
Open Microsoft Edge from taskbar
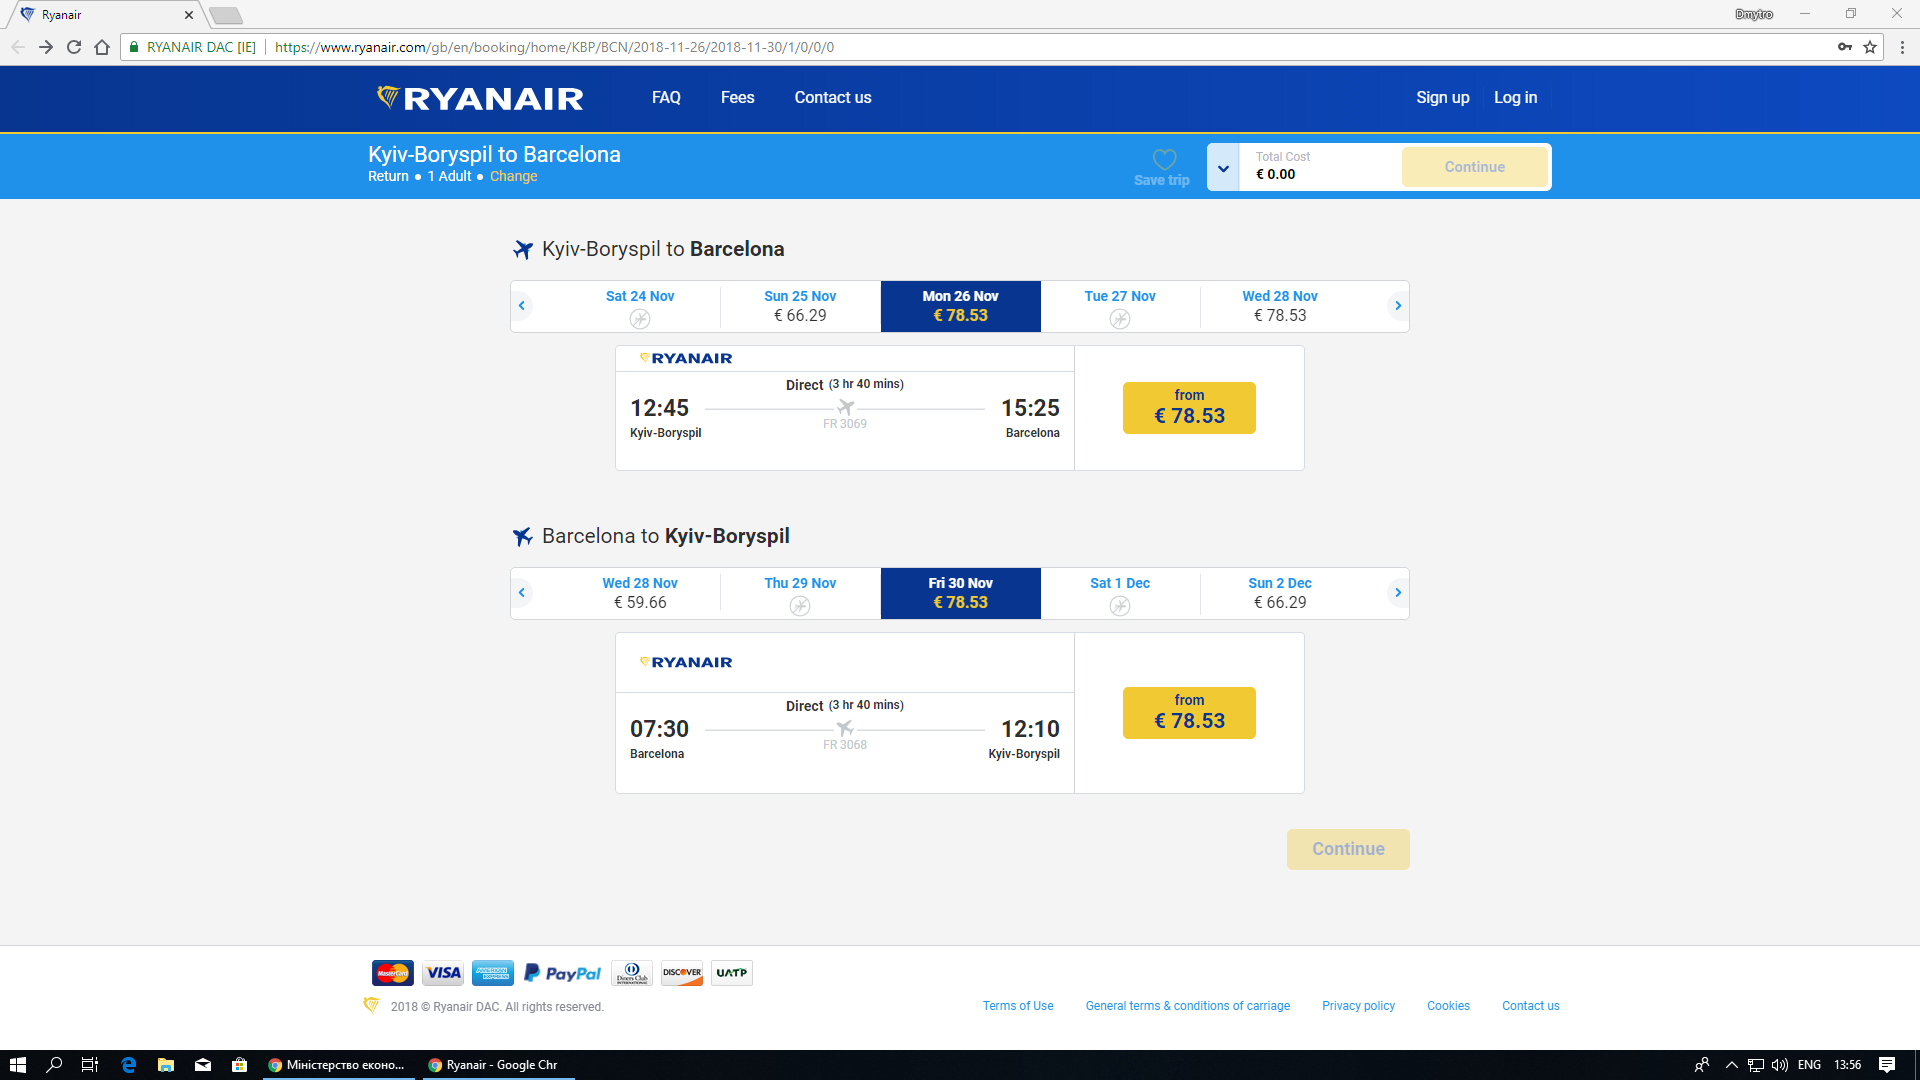(x=128, y=1065)
